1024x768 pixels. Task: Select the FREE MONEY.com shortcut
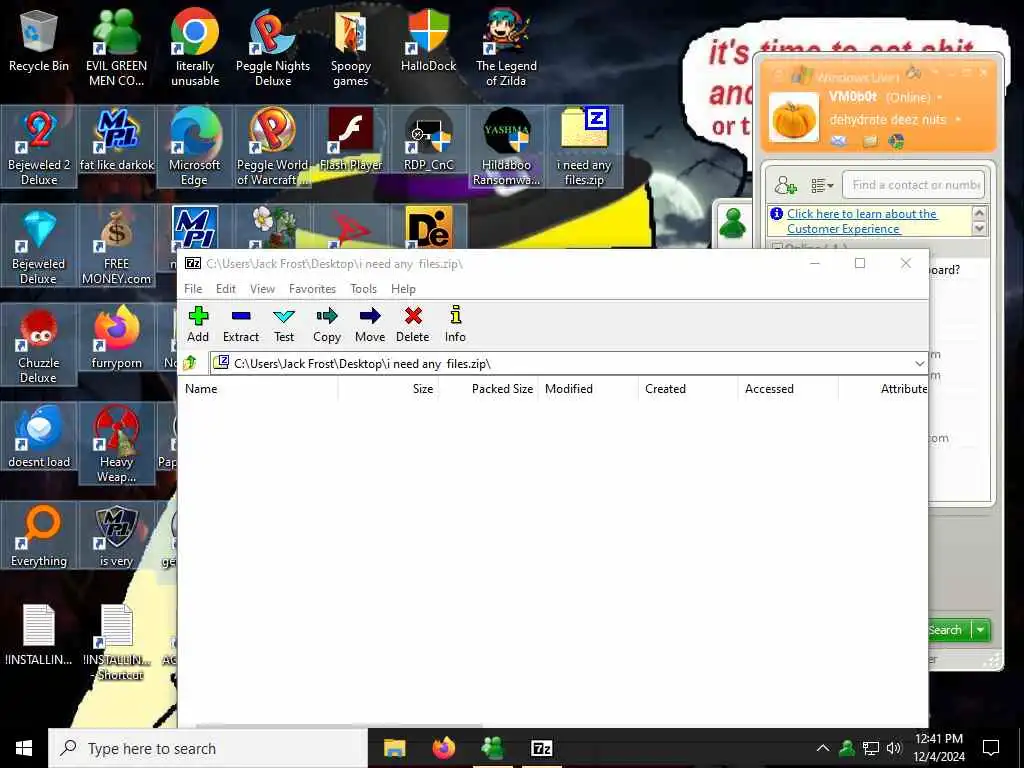[x=116, y=246]
